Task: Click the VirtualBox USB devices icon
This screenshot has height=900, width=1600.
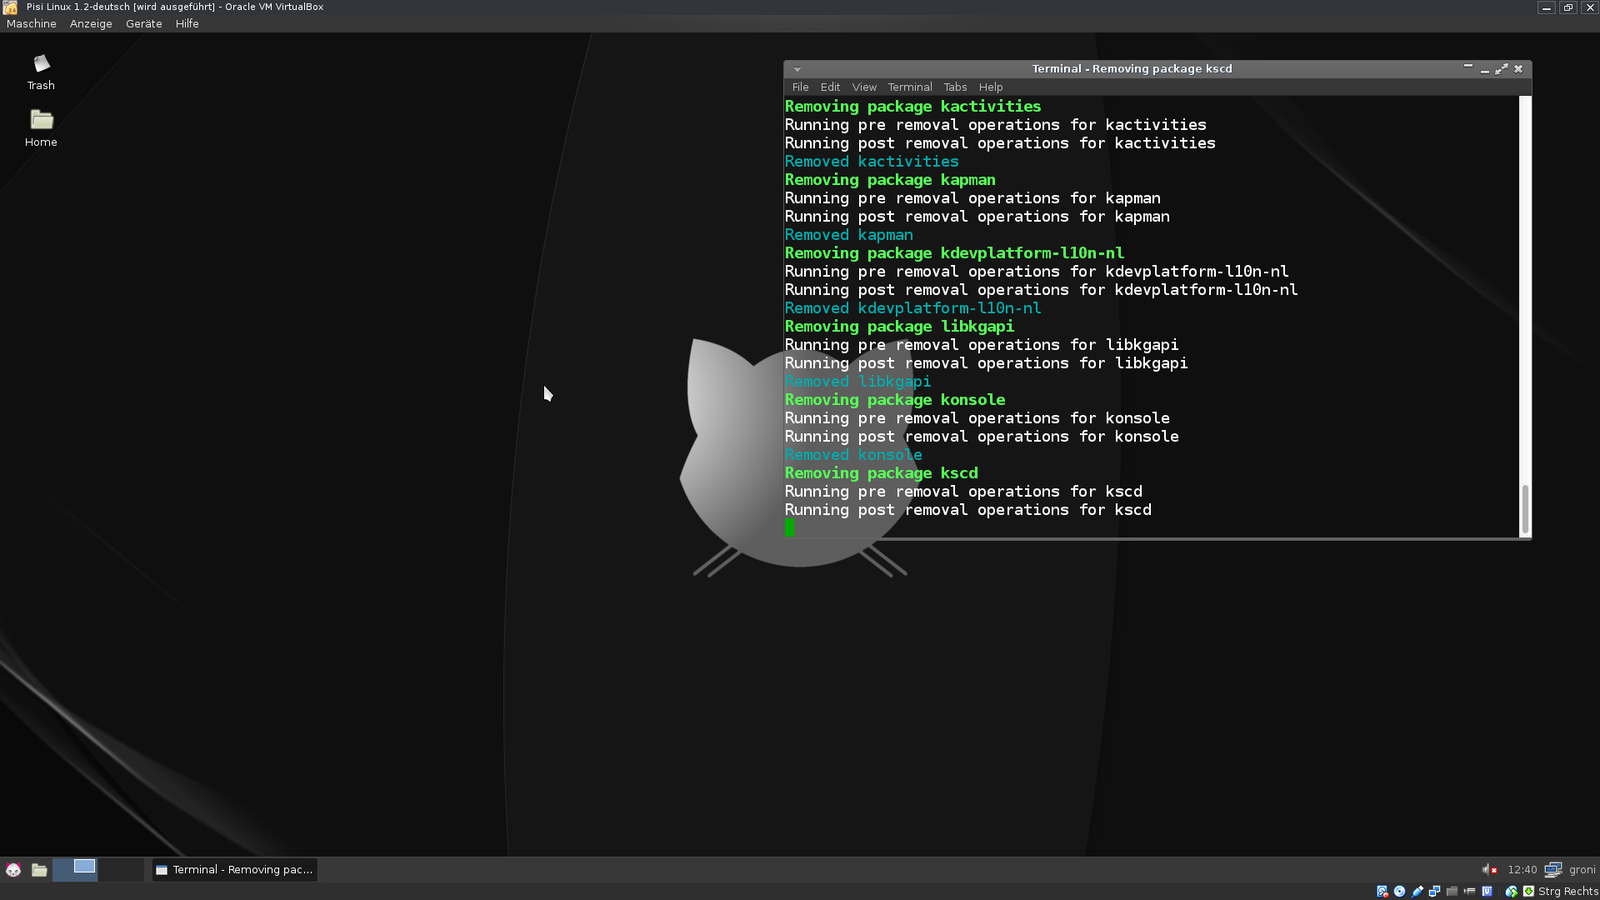Action: pos(1418,891)
